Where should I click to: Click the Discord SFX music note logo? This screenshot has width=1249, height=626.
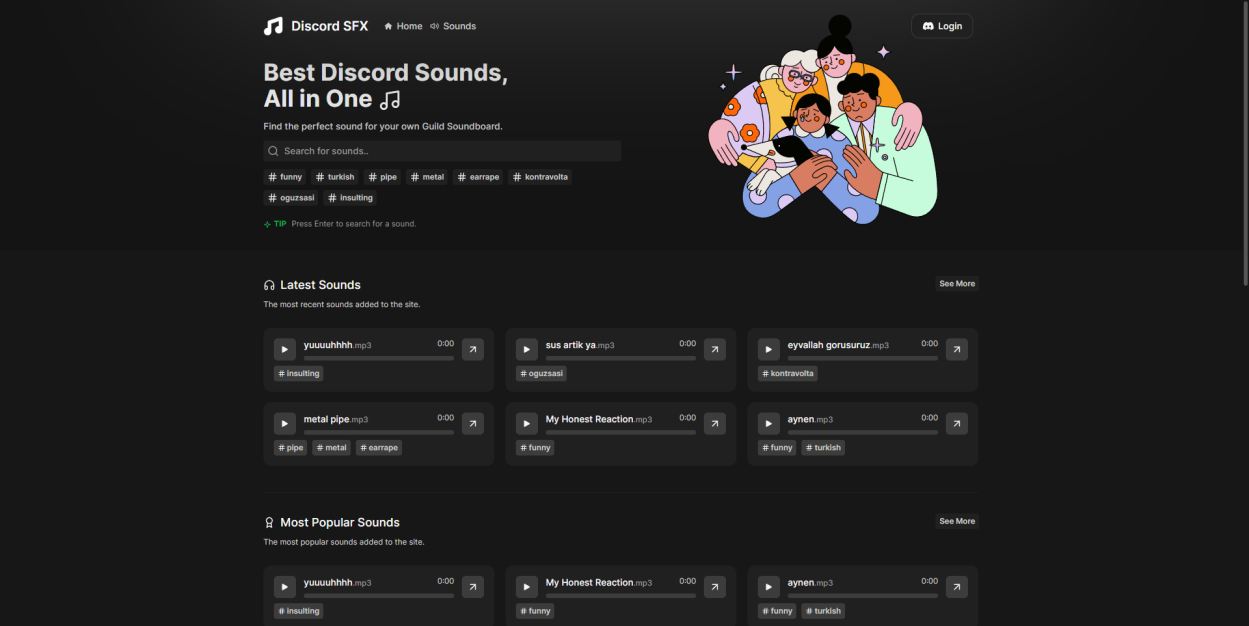tap(273, 26)
